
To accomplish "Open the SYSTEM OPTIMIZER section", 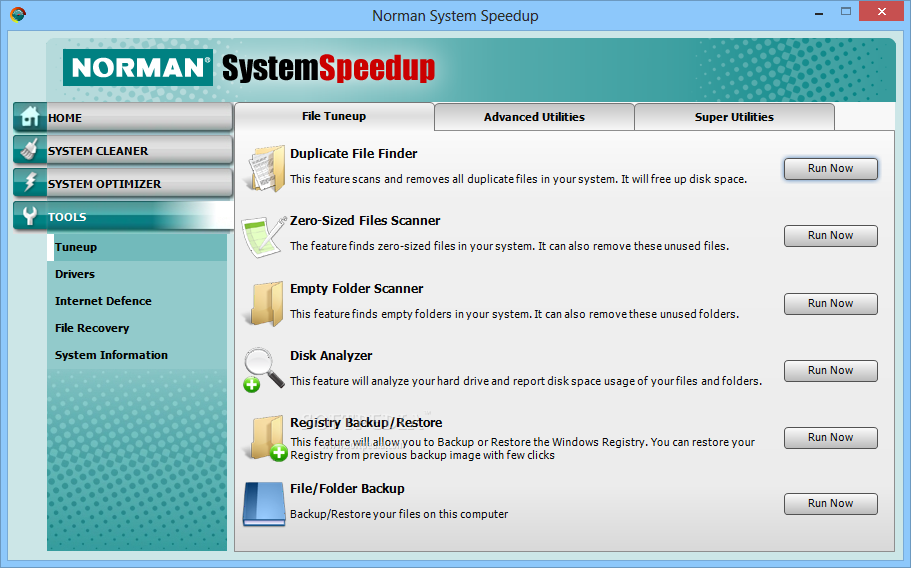I will 123,183.
